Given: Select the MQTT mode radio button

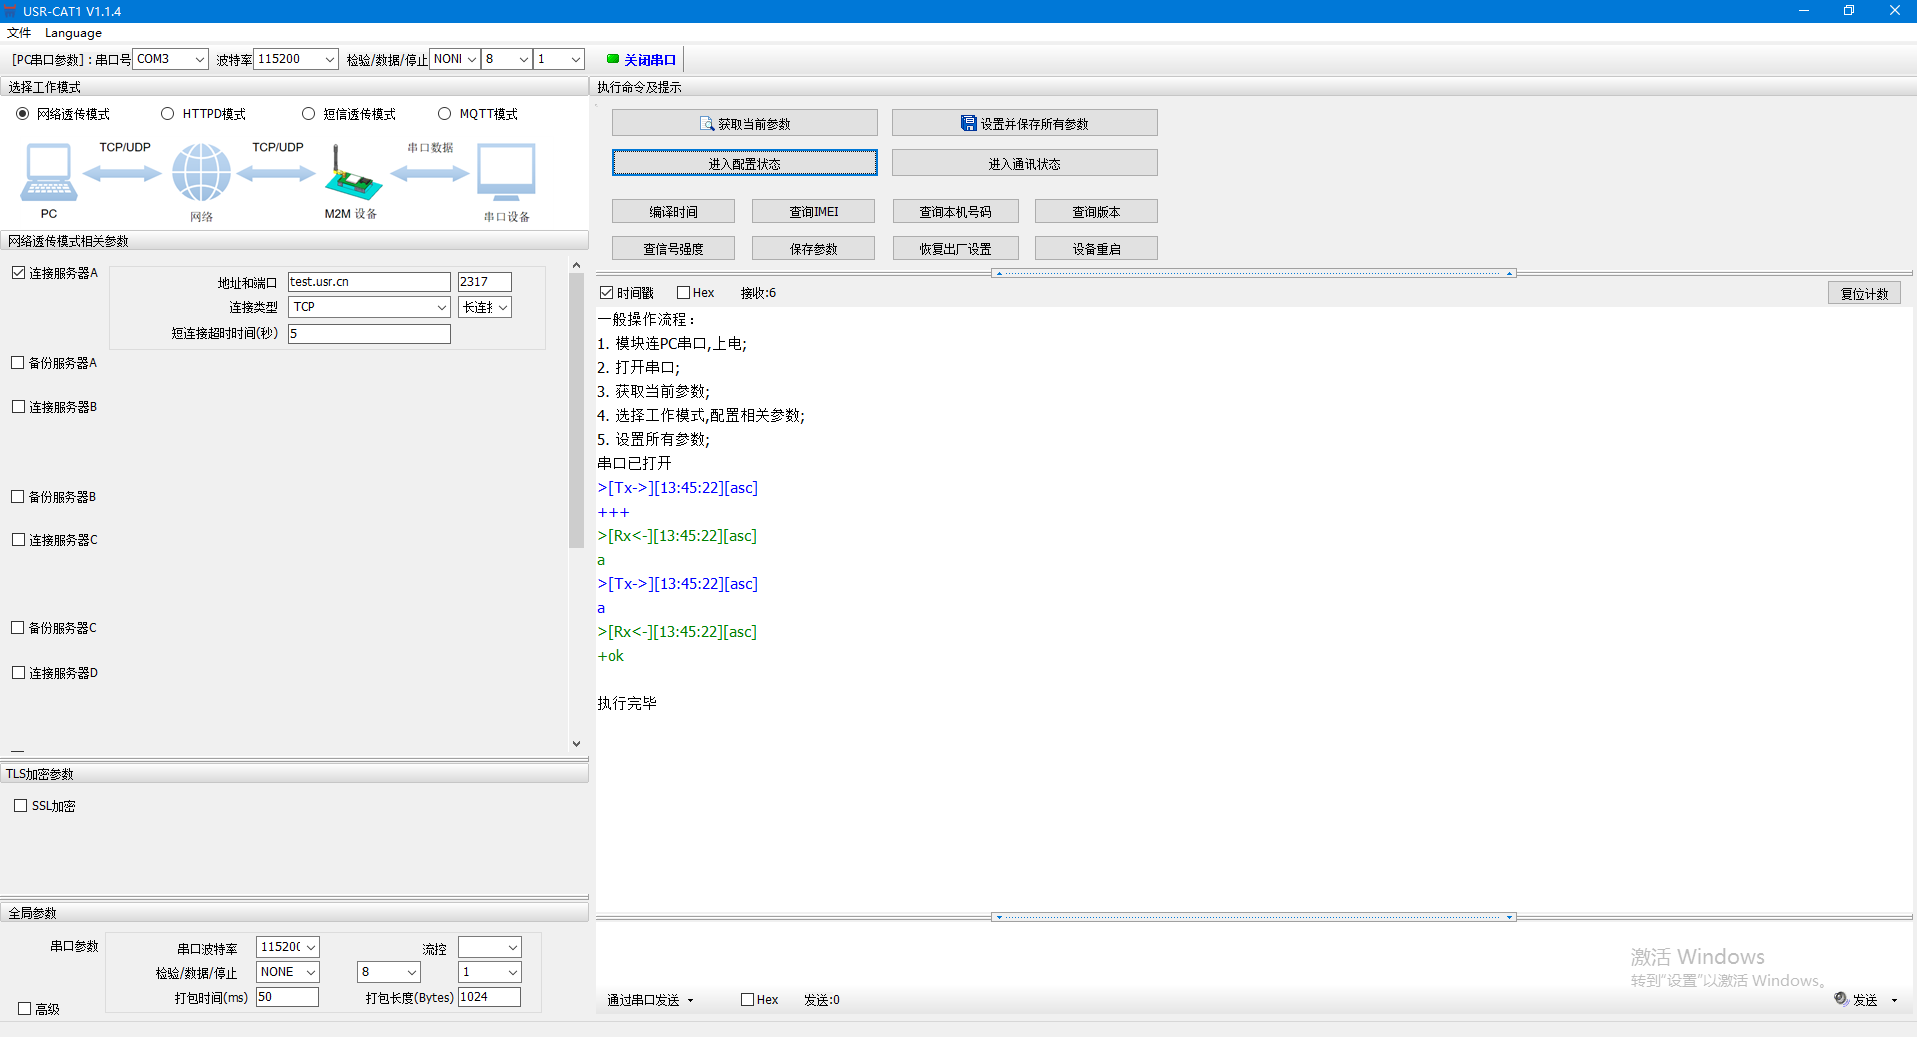Looking at the screenshot, I should tap(445, 114).
